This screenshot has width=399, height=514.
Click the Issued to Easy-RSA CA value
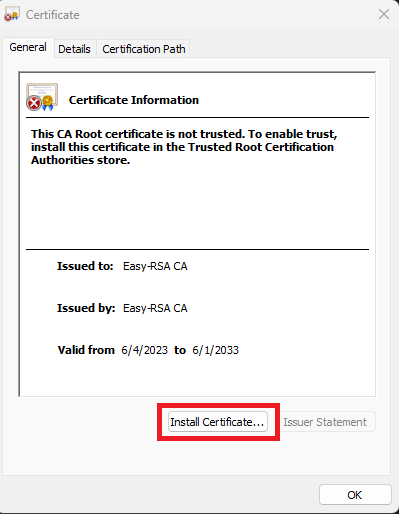(x=155, y=266)
